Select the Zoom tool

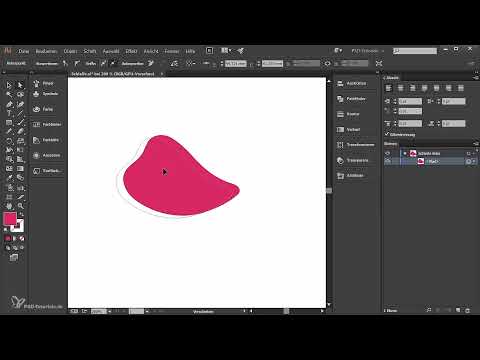tap(20, 206)
